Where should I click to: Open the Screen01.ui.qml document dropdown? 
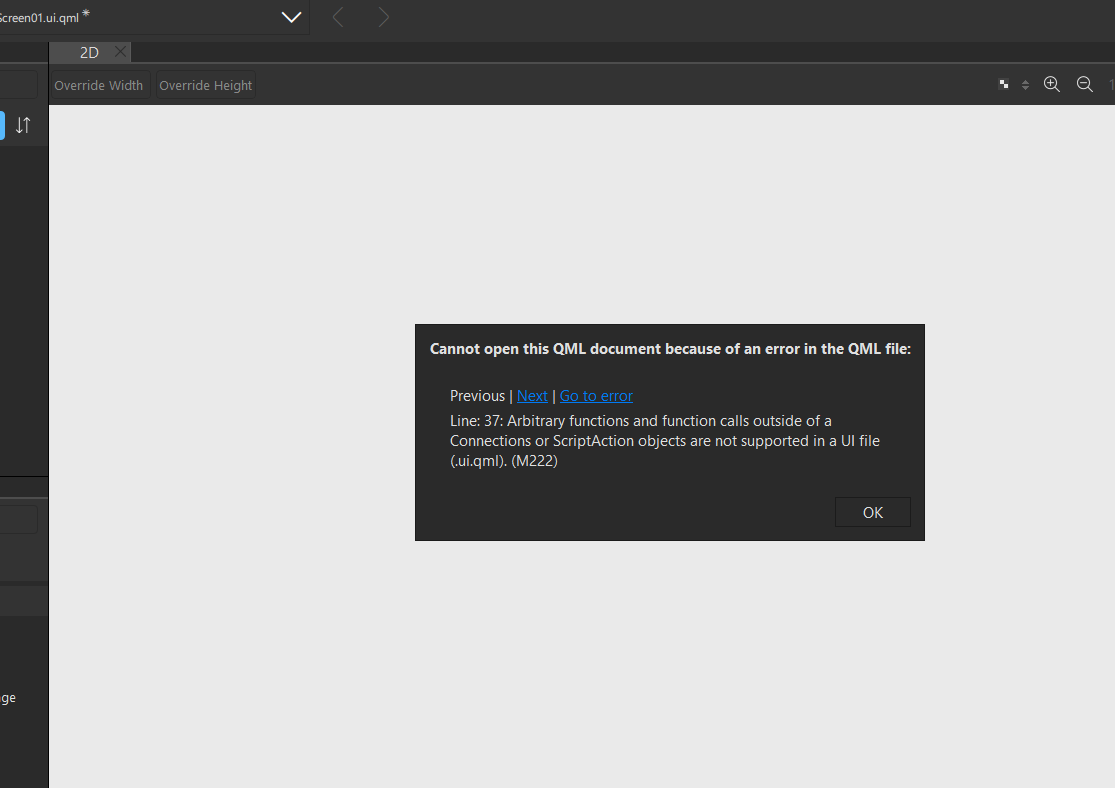291,17
